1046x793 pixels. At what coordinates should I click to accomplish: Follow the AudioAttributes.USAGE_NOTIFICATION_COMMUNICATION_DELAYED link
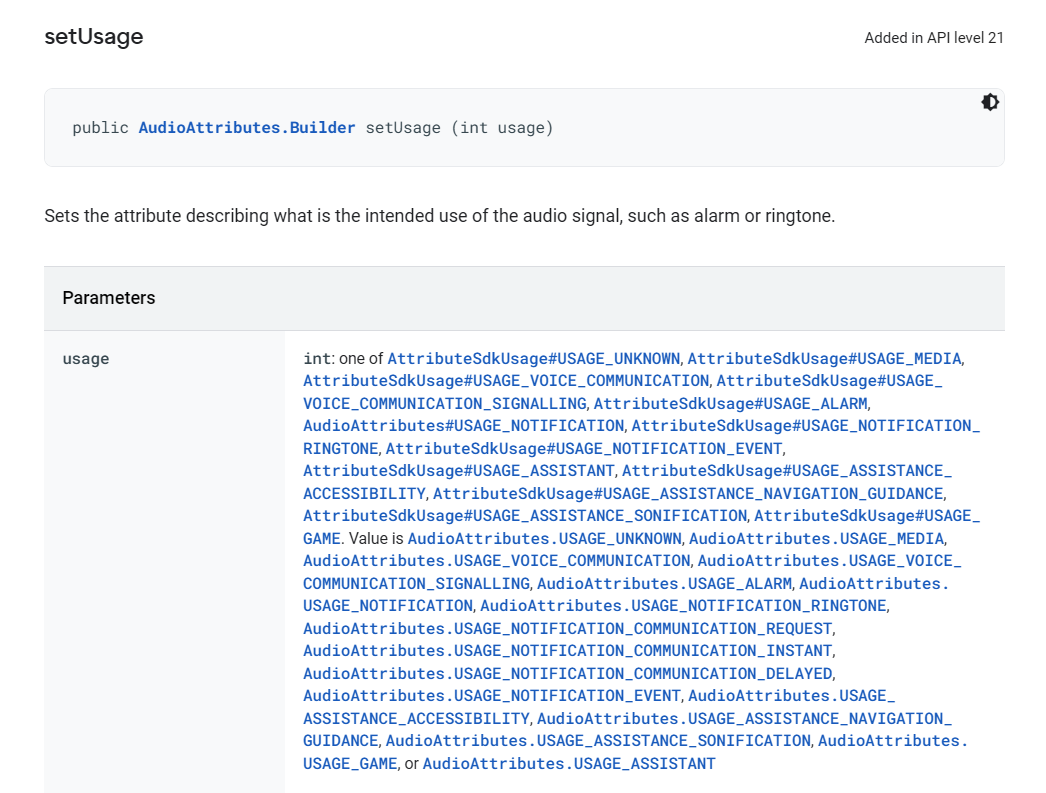click(x=568, y=673)
